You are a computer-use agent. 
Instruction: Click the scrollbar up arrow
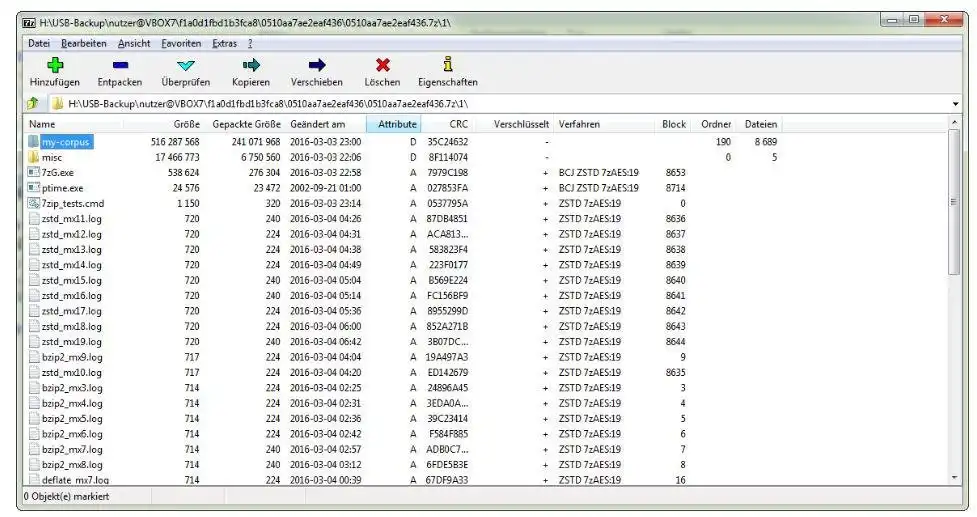pyautogui.click(x=954, y=122)
